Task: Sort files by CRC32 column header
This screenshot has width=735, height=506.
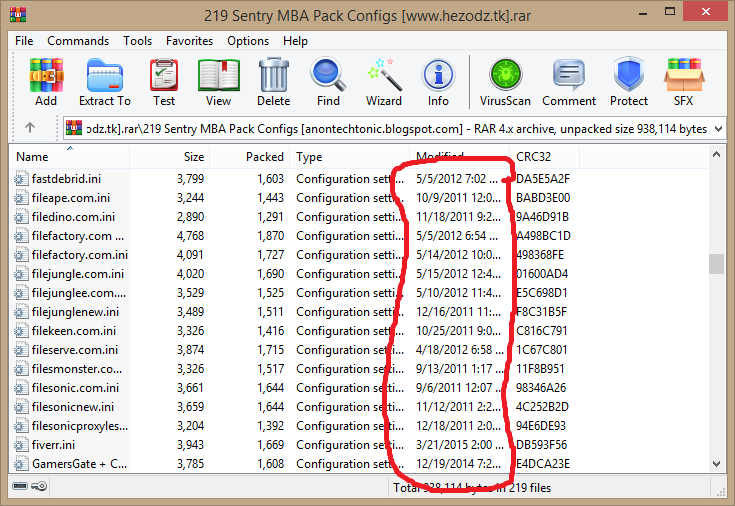Action: click(545, 157)
